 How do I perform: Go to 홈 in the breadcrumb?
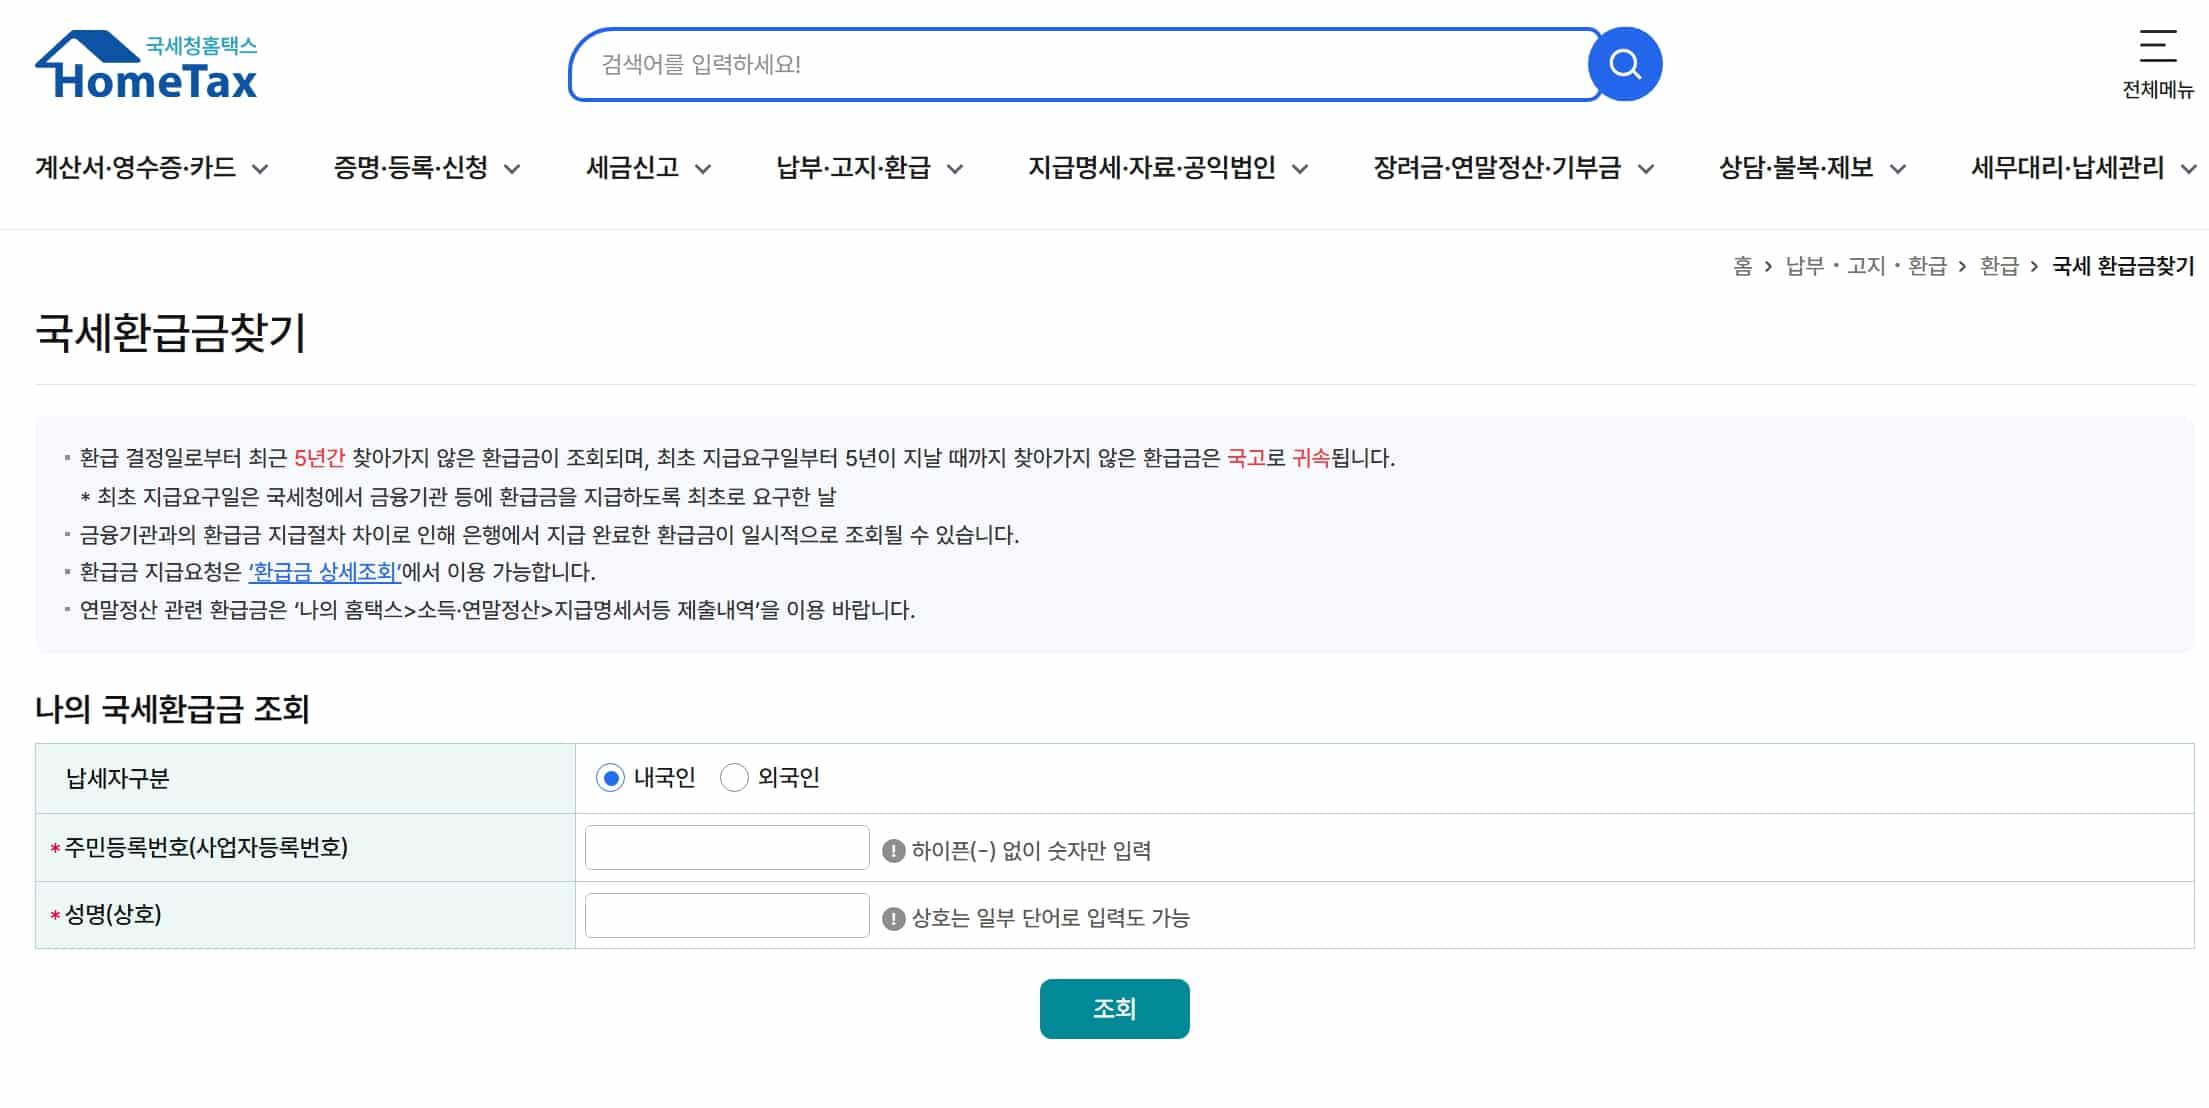pos(1742,266)
